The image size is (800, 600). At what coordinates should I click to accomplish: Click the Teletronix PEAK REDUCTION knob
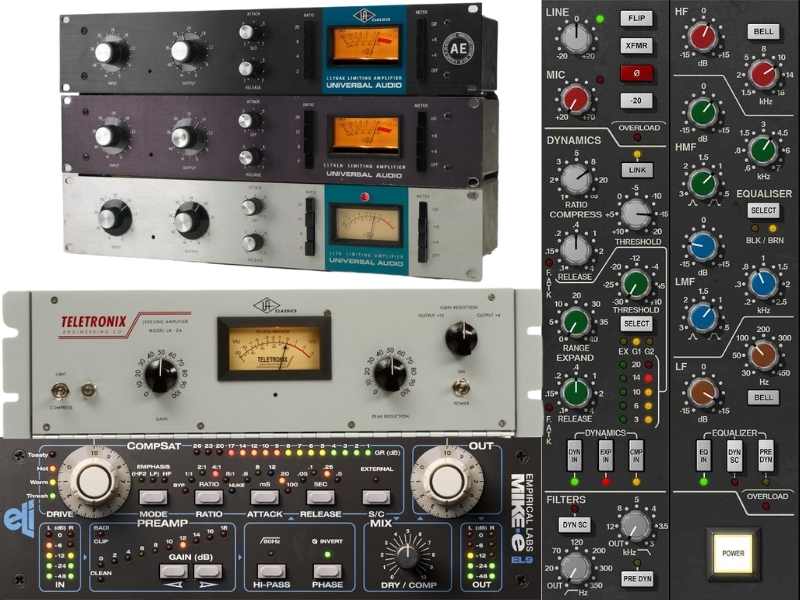click(x=390, y=374)
